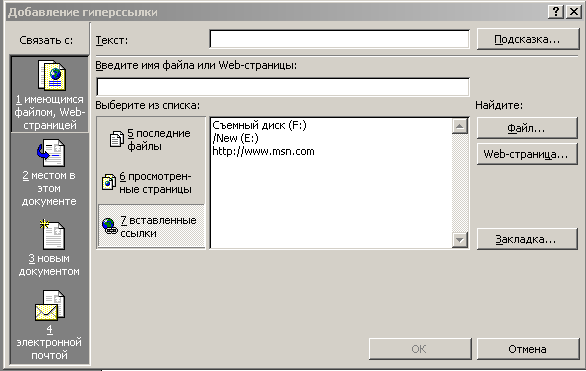Viewport: 586px width, 371px height.
Task: Choose http://www.msn.com from the list
Action: coord(263,151)
